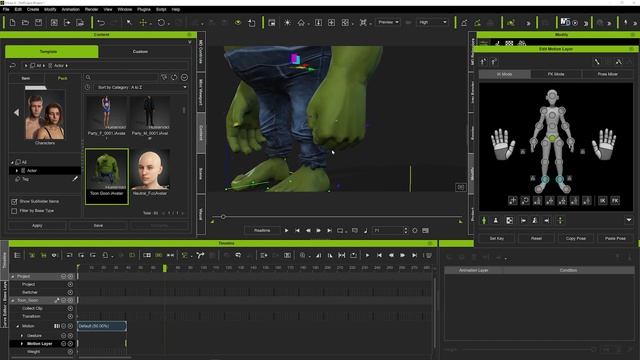The height and width of the screenshot is (360, 640).
Task: Select the Toon Goon avatar thumbnail
Action: 107,176
